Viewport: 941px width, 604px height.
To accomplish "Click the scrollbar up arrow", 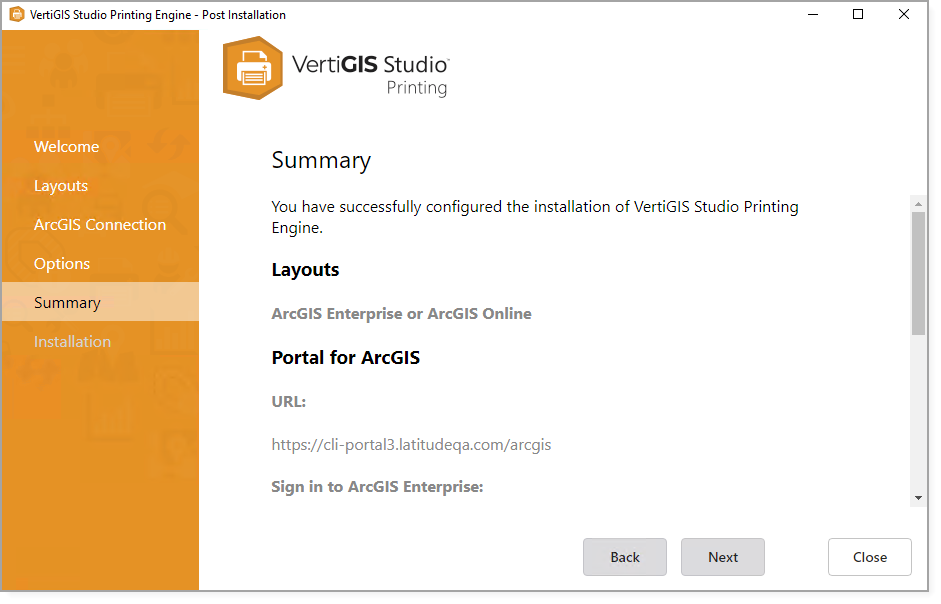I will click(918, 204).
